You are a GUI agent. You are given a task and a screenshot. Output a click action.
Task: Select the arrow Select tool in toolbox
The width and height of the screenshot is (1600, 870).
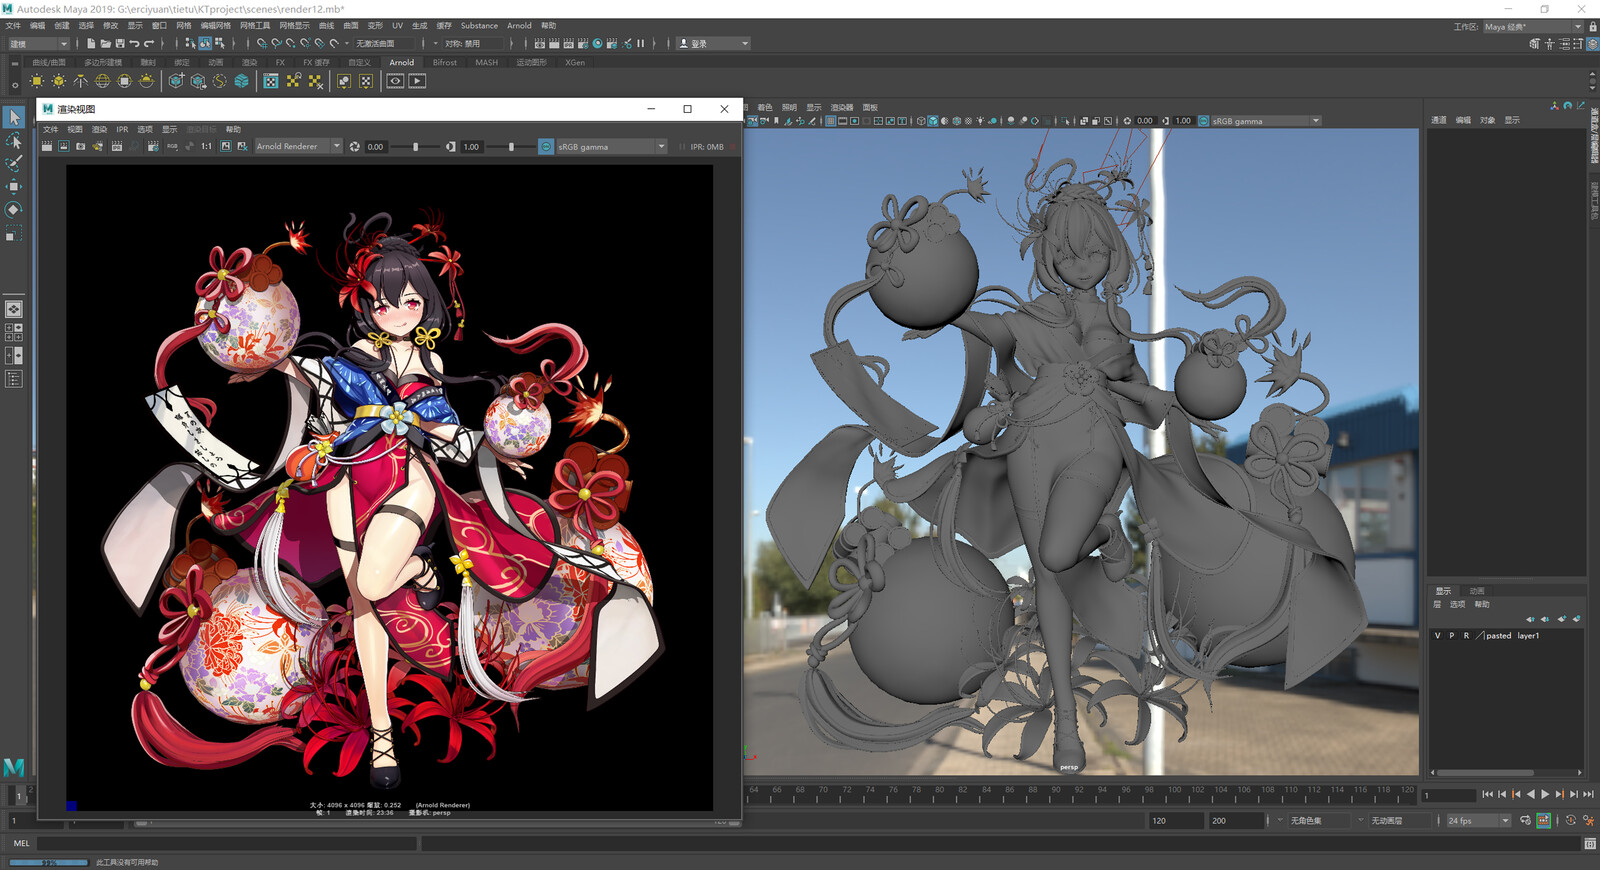pos(14,118)
